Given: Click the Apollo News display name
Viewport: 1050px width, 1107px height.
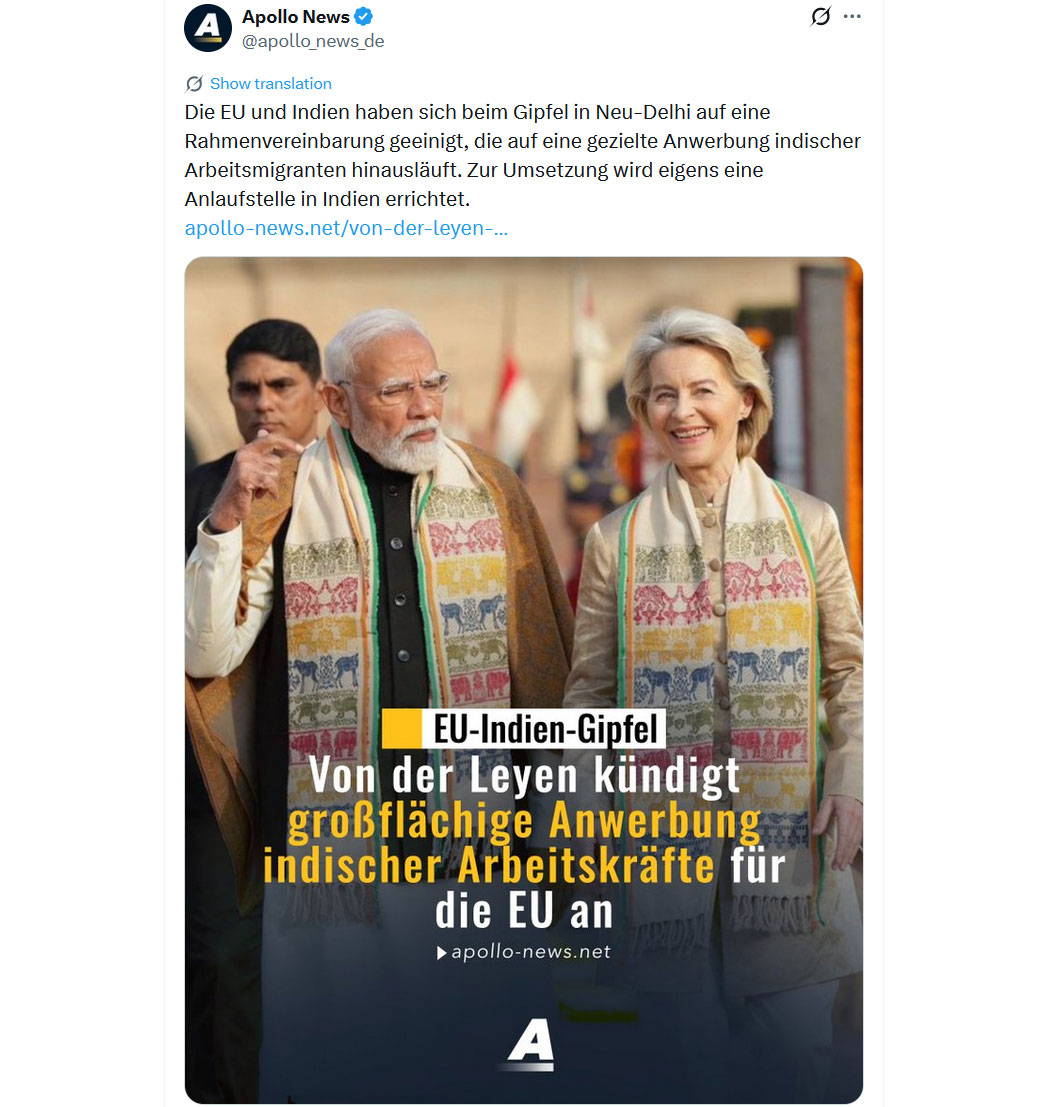Looking at the screenshot, I should point(295,16).
